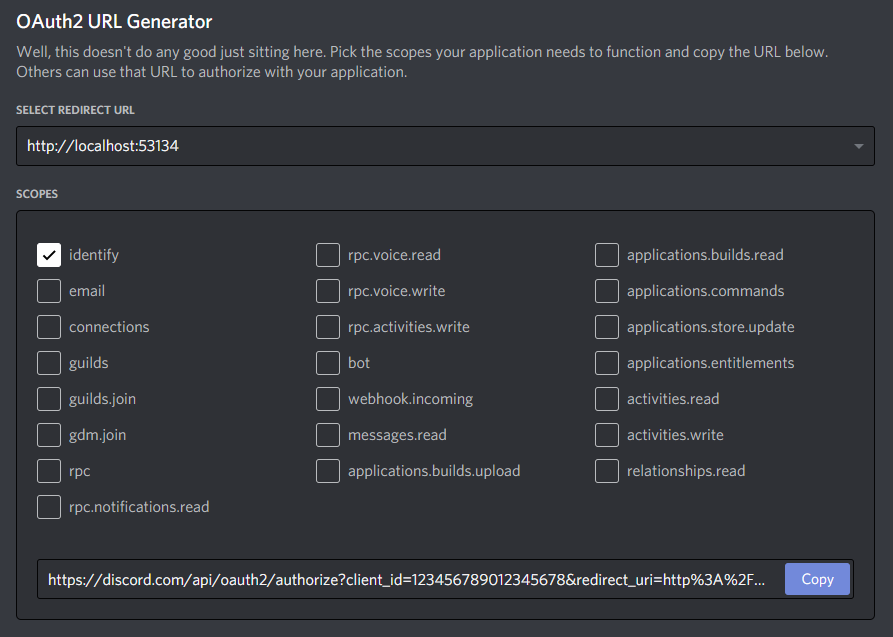Enable rpc.voice.write scope
The height and width of the screenshot is (637, 893).
tap(328, 291)
